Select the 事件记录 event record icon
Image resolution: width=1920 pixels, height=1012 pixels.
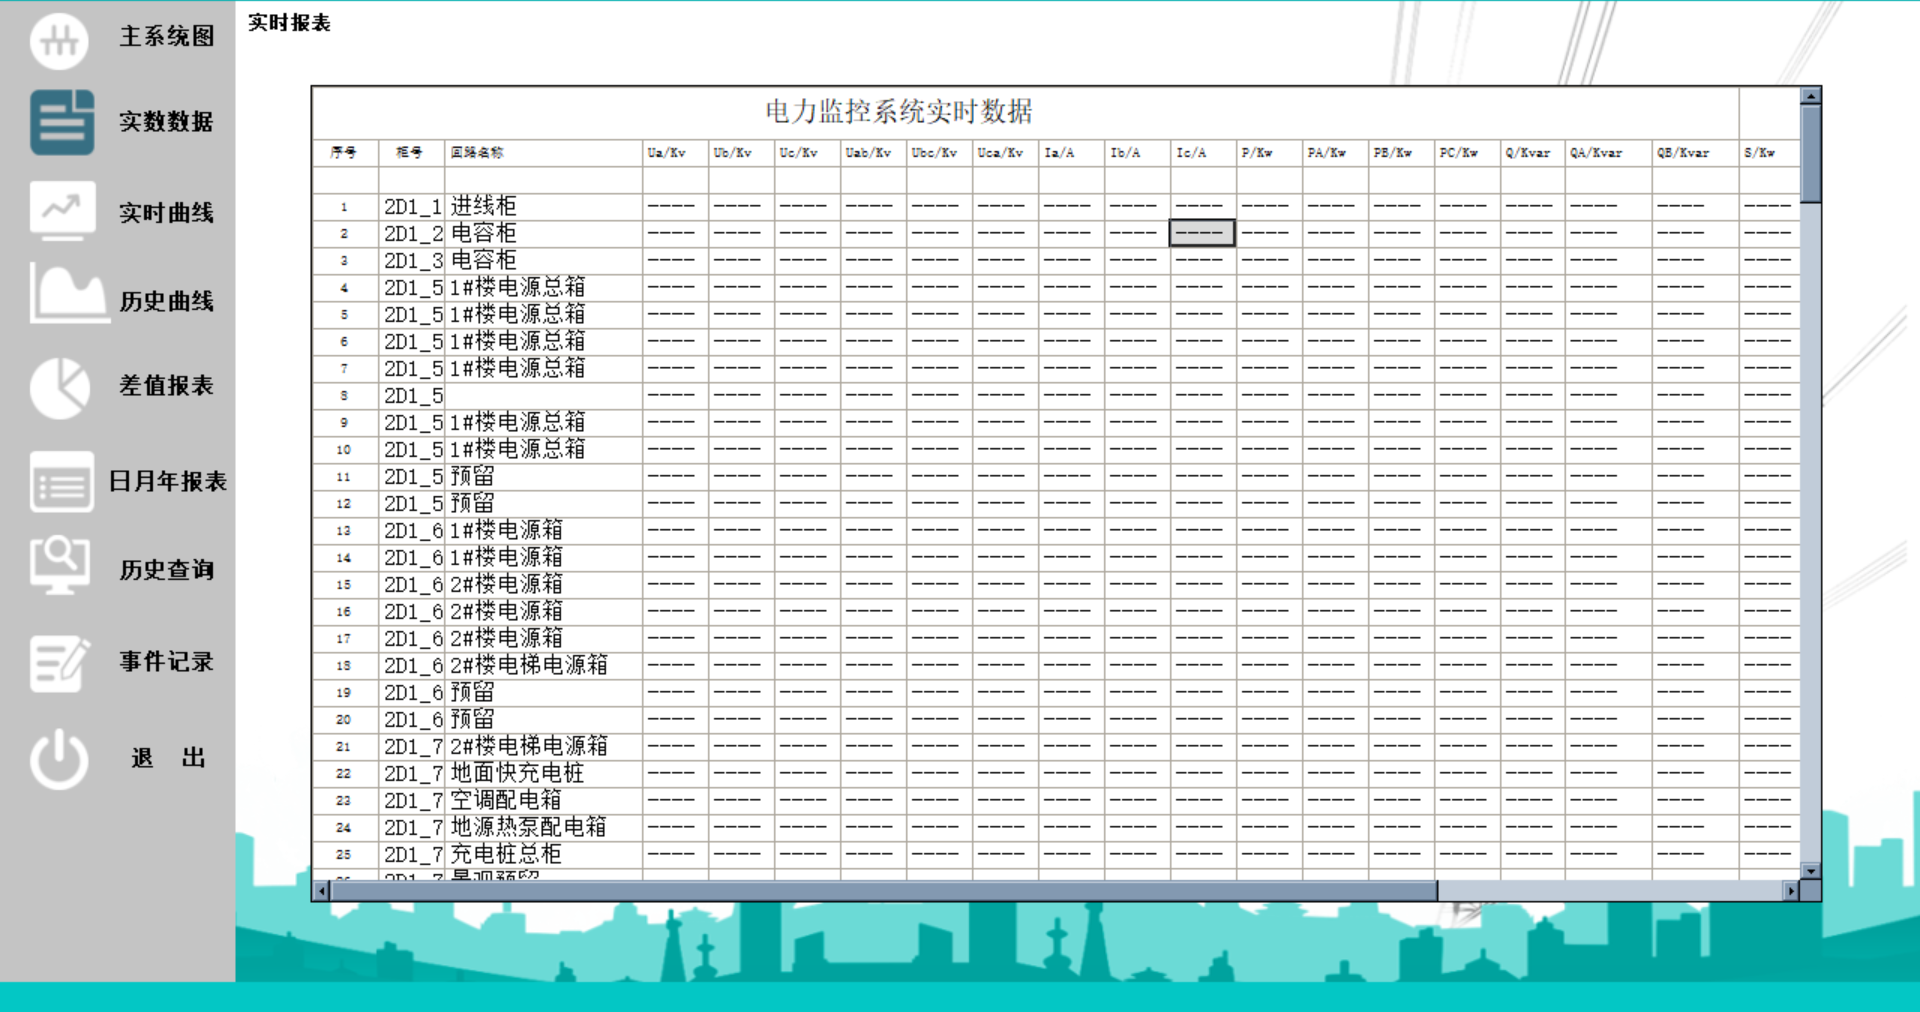[60, 660]
